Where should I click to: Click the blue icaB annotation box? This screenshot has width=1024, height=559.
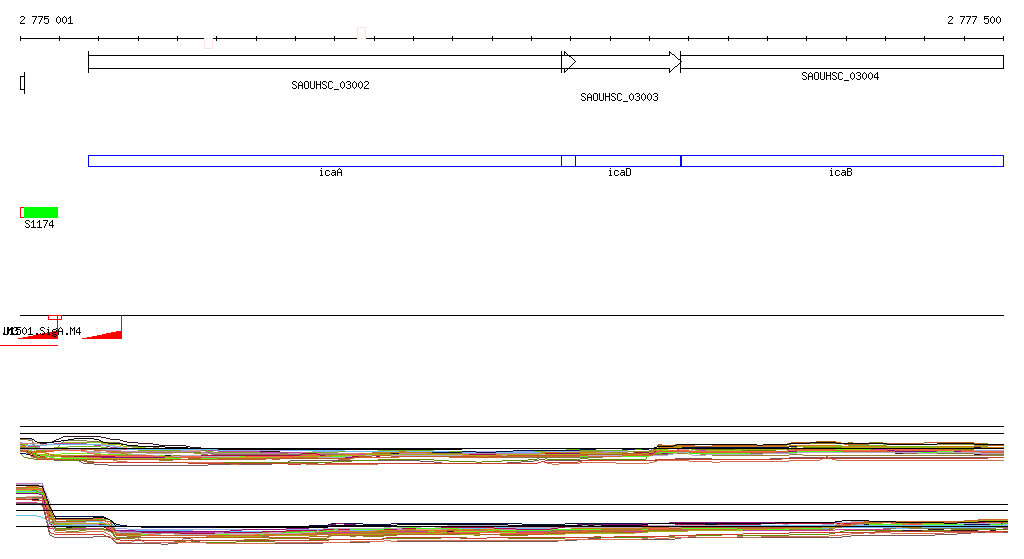click(841, 161)
